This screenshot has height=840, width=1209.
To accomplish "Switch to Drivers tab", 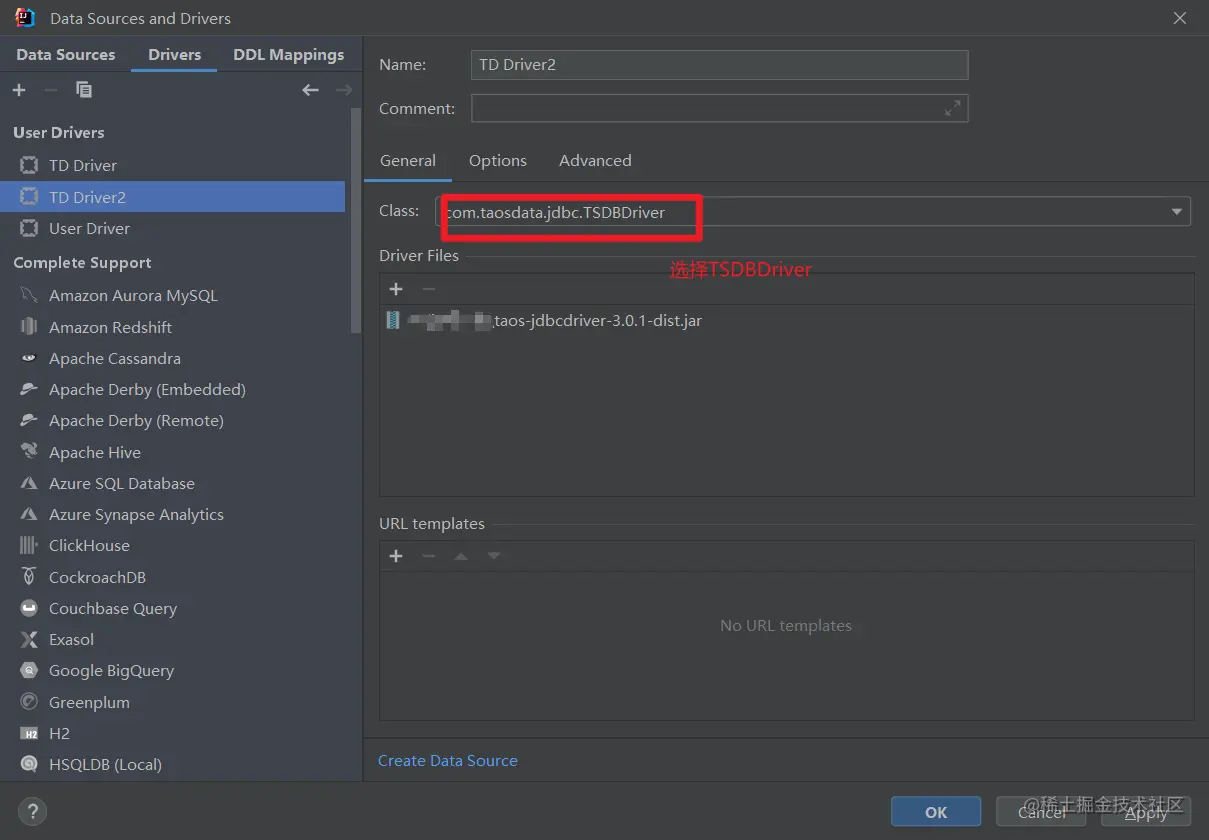I will pos(175,55).
